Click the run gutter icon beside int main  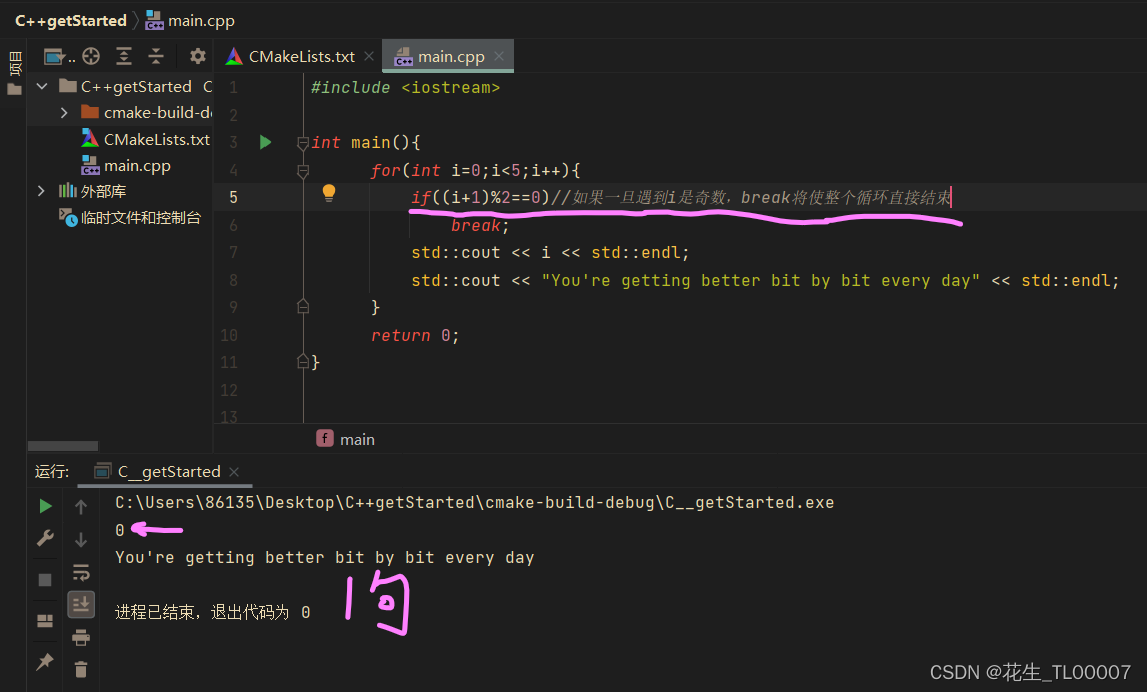265,141
